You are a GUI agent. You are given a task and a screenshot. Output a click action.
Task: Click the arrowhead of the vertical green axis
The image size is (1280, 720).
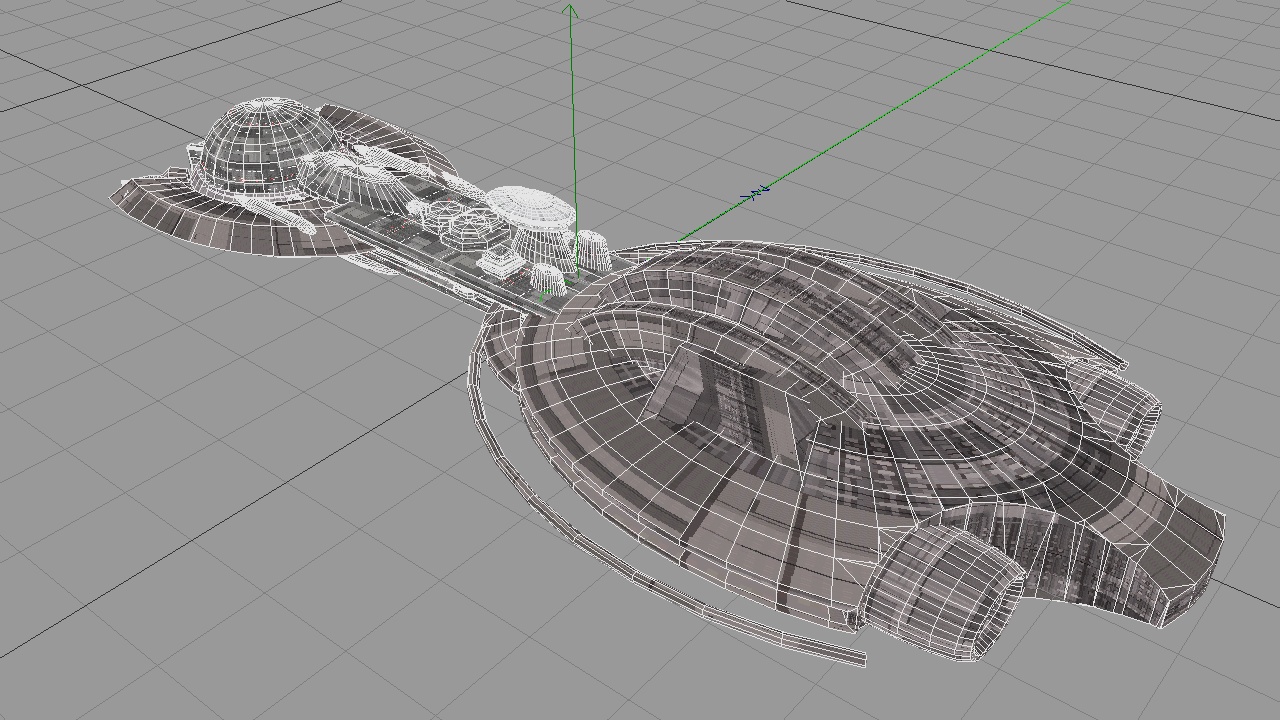coord(570,10)
